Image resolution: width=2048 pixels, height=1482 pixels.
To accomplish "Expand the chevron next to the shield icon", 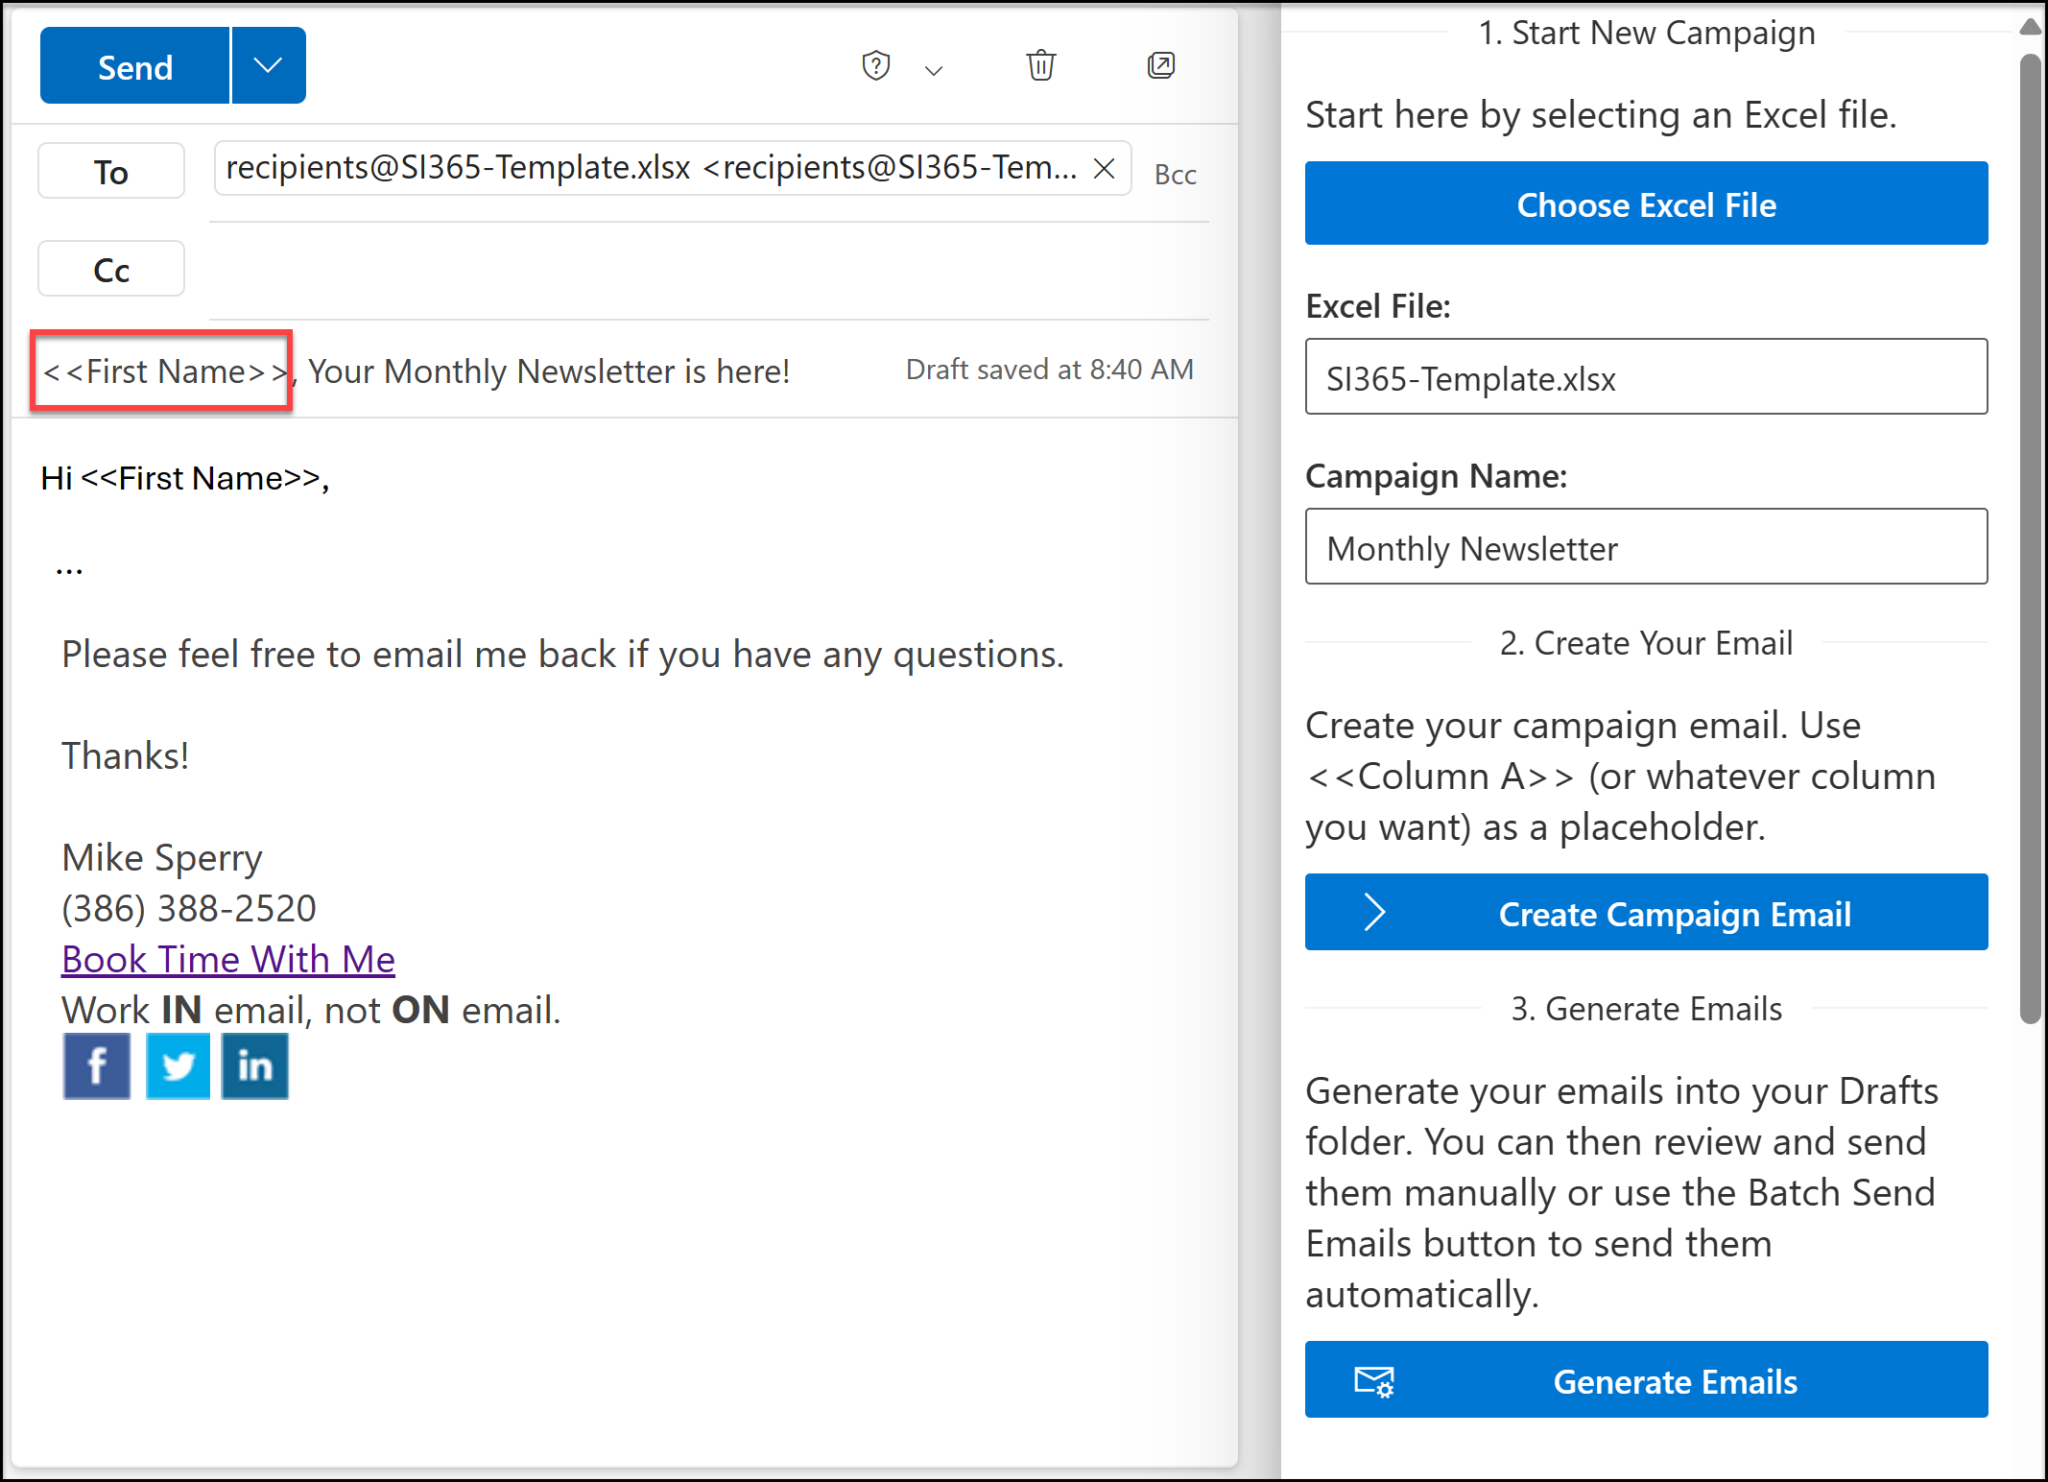I will click(932, 70).
